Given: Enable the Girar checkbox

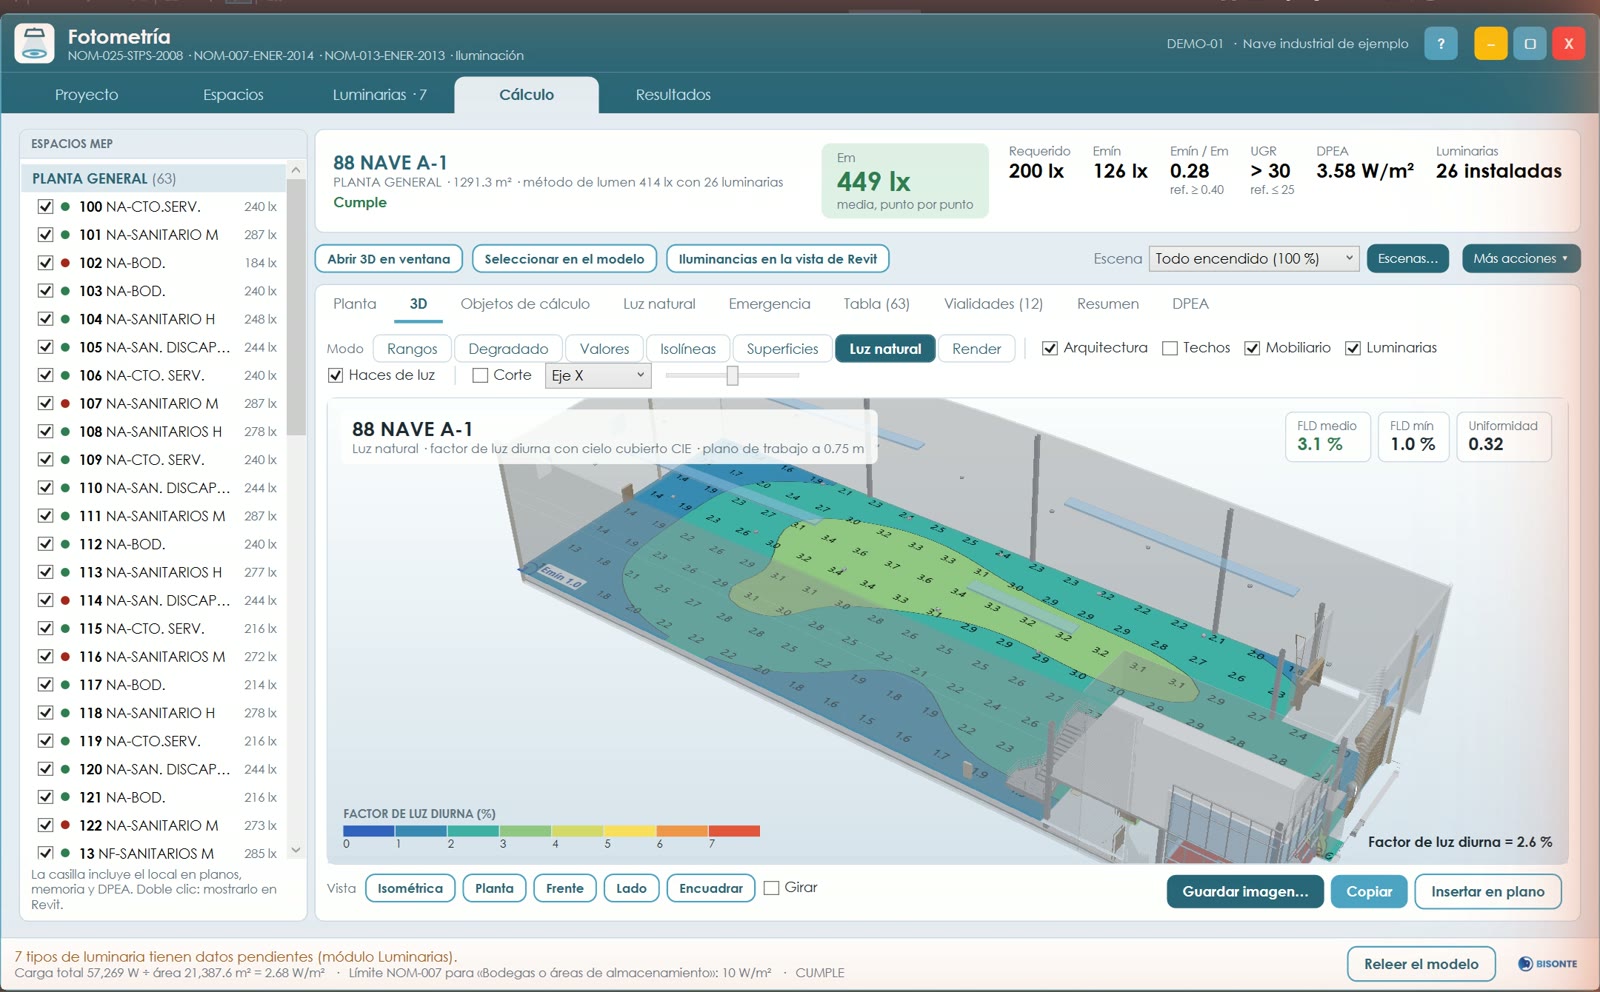Looking at the screenshot, I should (771, 888).
